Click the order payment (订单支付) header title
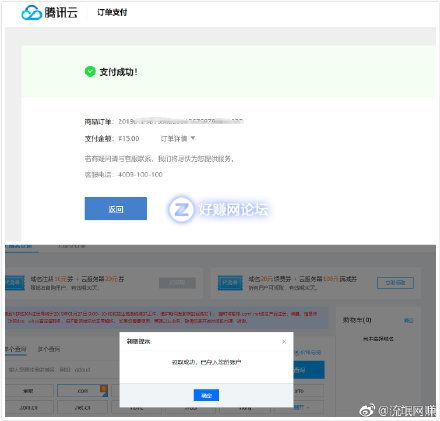440x421 pixels. point(112,12)
